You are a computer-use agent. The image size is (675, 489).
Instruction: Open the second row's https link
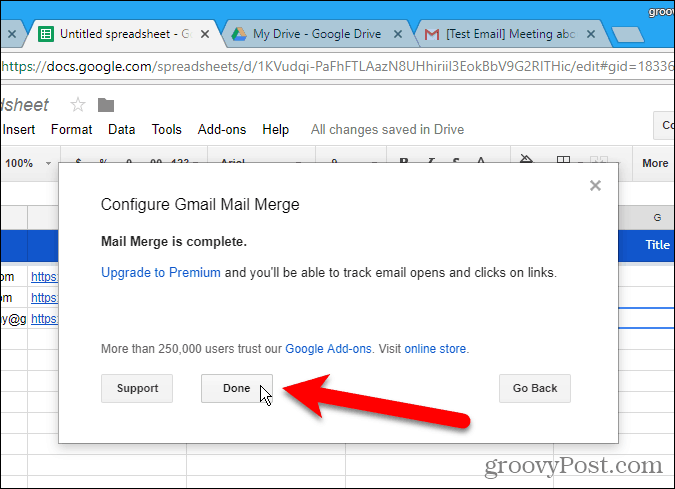pyautogui.click(x=44, y=298)
